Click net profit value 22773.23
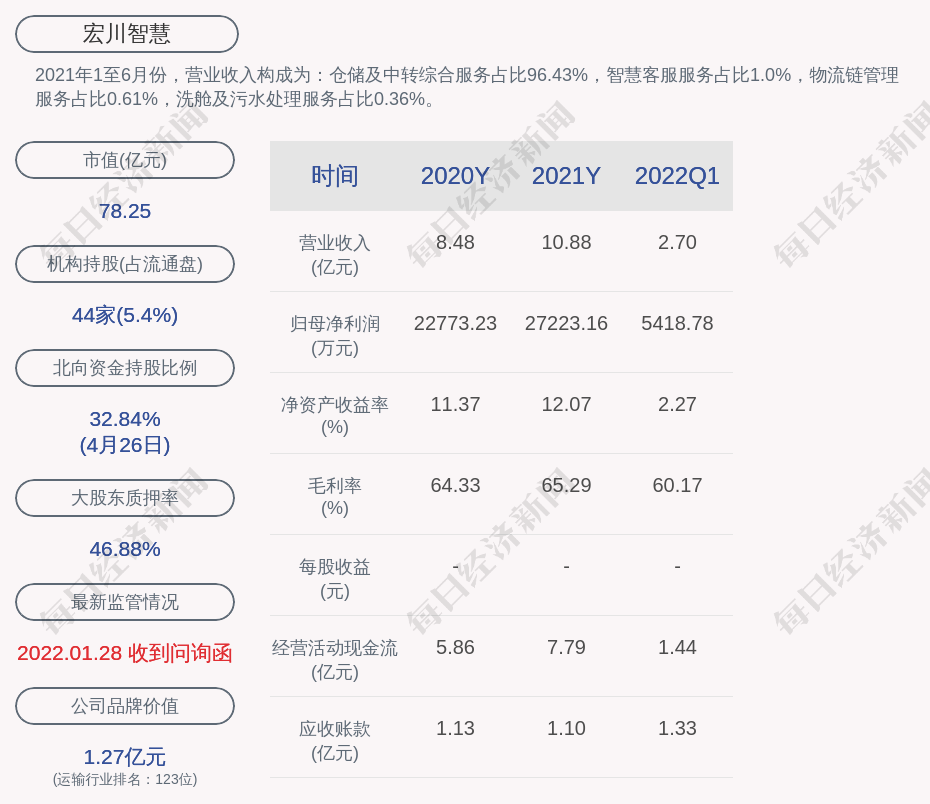Screen dimensions: 930x804 455,323
